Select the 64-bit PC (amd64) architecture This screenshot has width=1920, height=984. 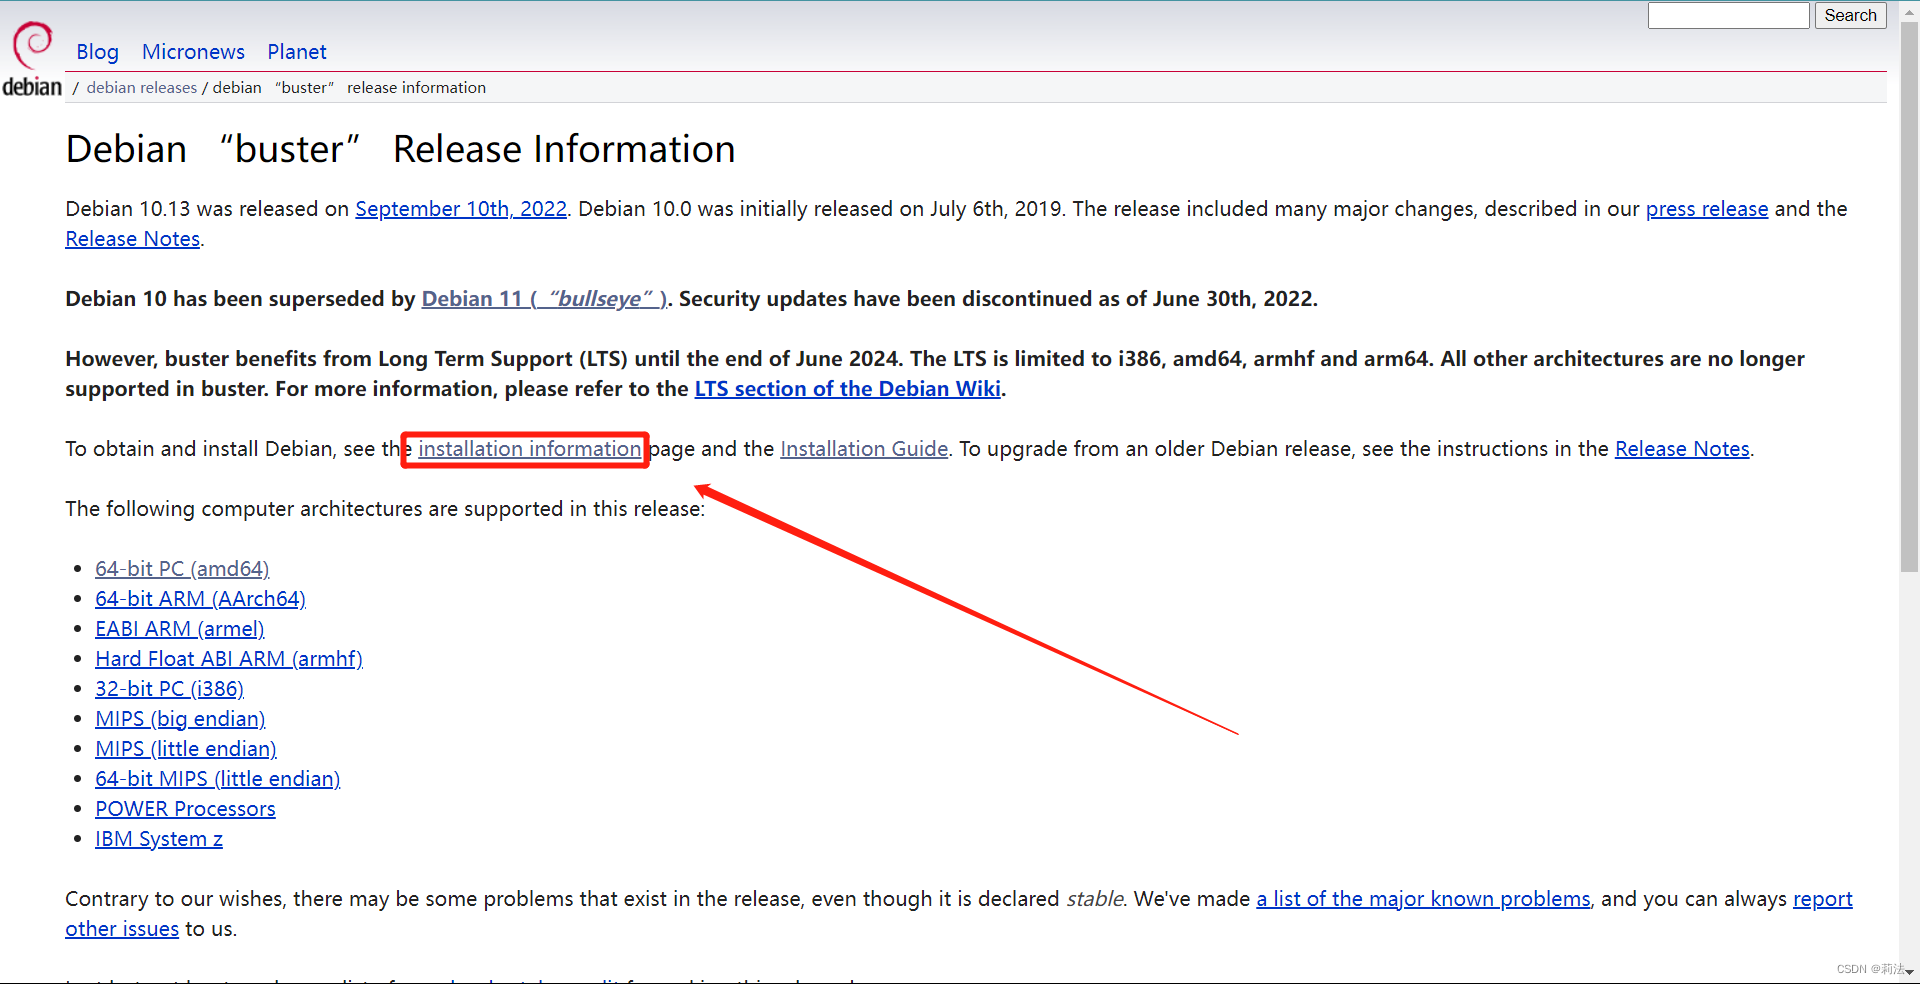(182, 569)
